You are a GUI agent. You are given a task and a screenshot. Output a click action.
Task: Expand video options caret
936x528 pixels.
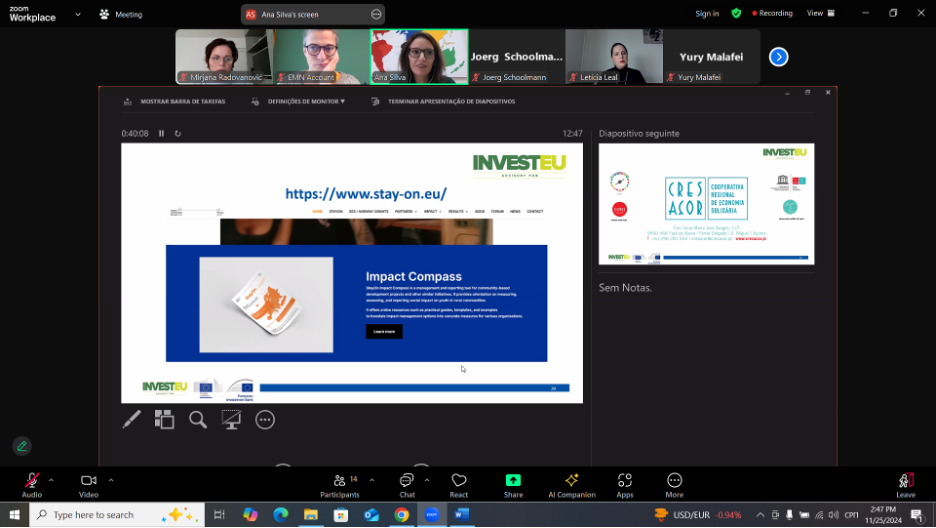[111, 480]
